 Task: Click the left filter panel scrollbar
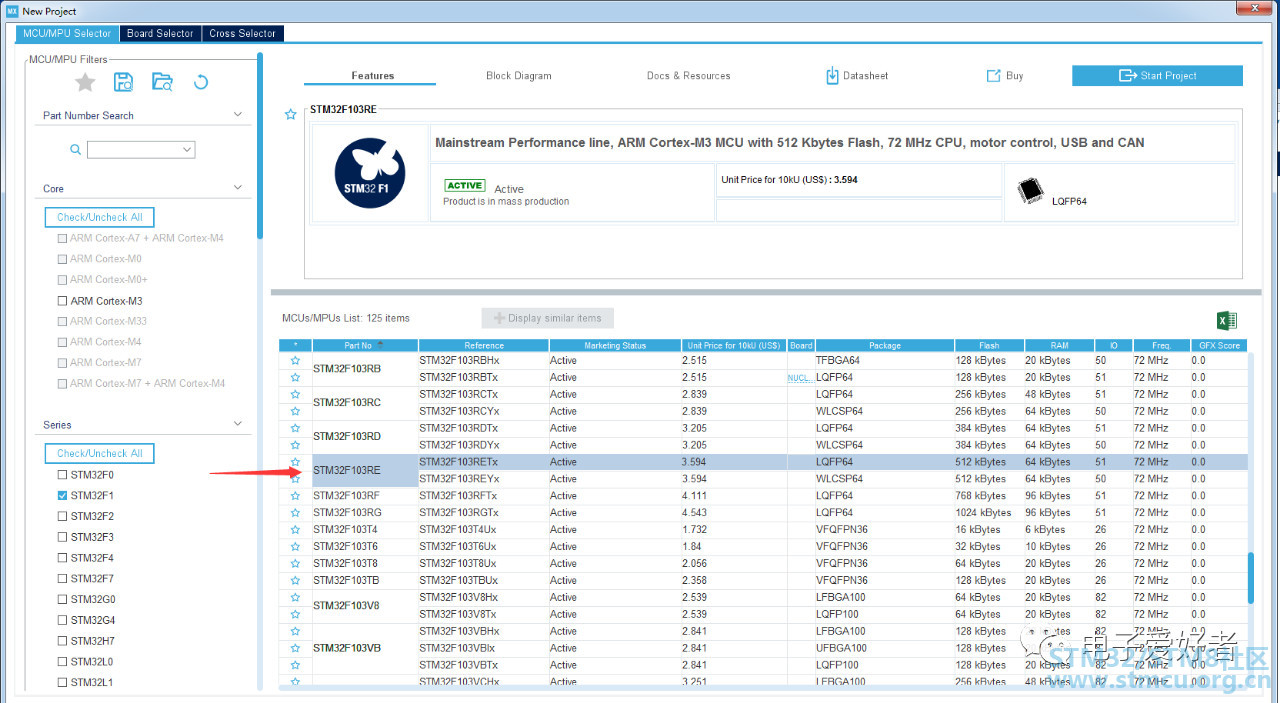[259, 145]
